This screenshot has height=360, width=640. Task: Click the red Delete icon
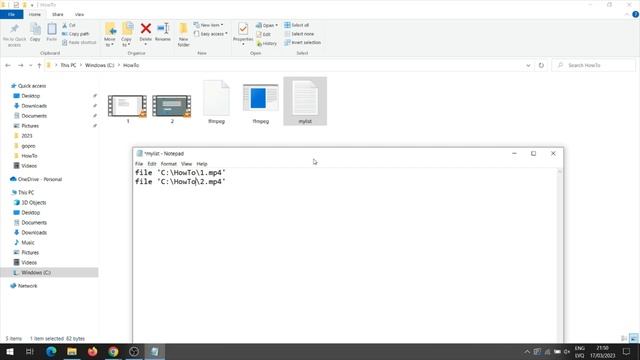tap(146, 29)
